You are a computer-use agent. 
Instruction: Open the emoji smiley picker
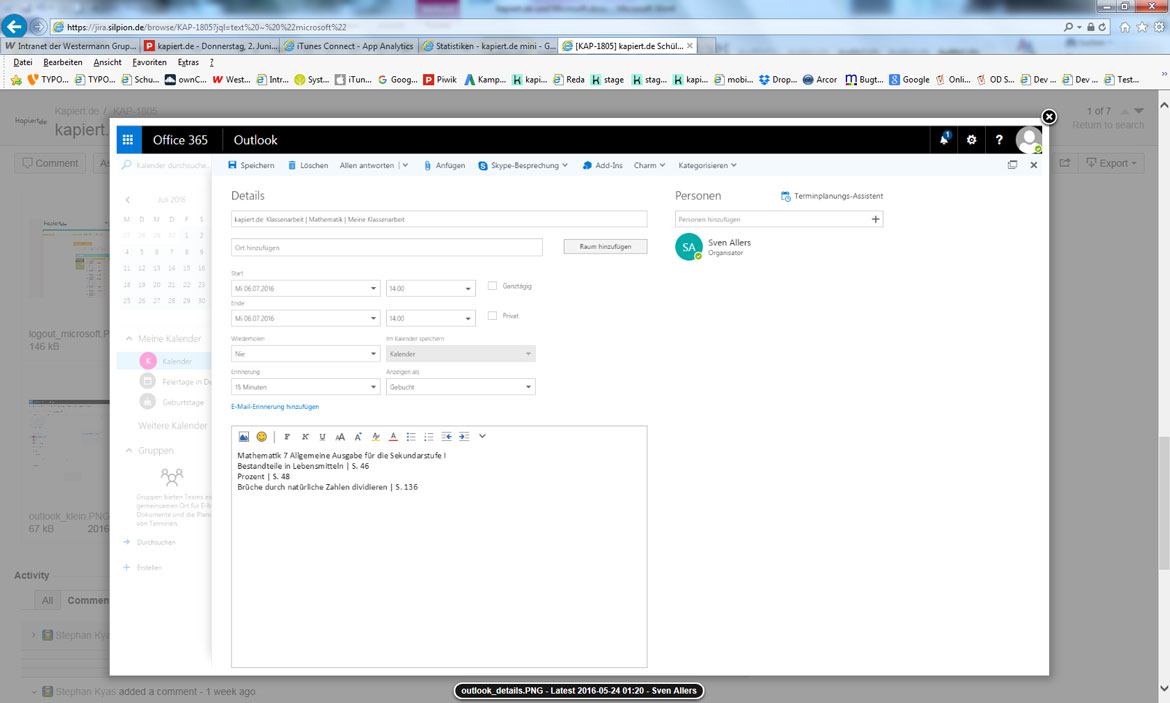point(262,436)
